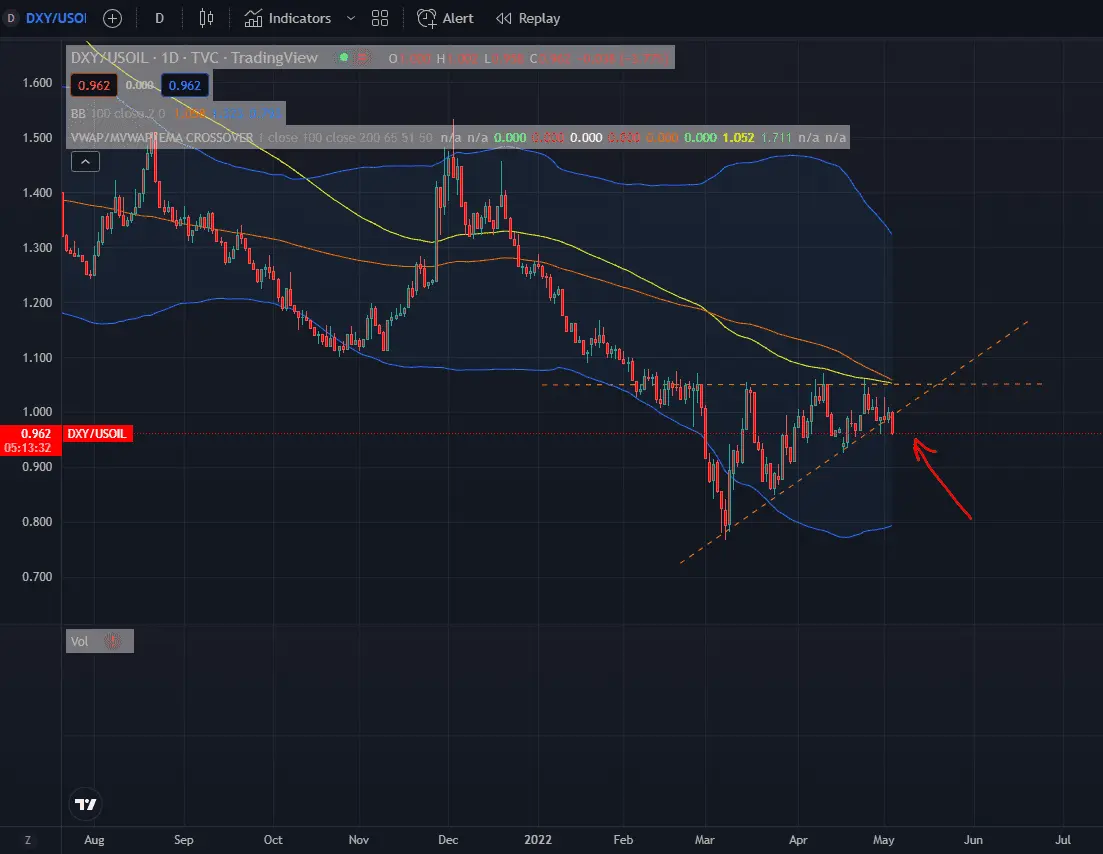Open the Indicators menu
The image size is (1103, 854).
pyautogui.click(x=288, y=18)
